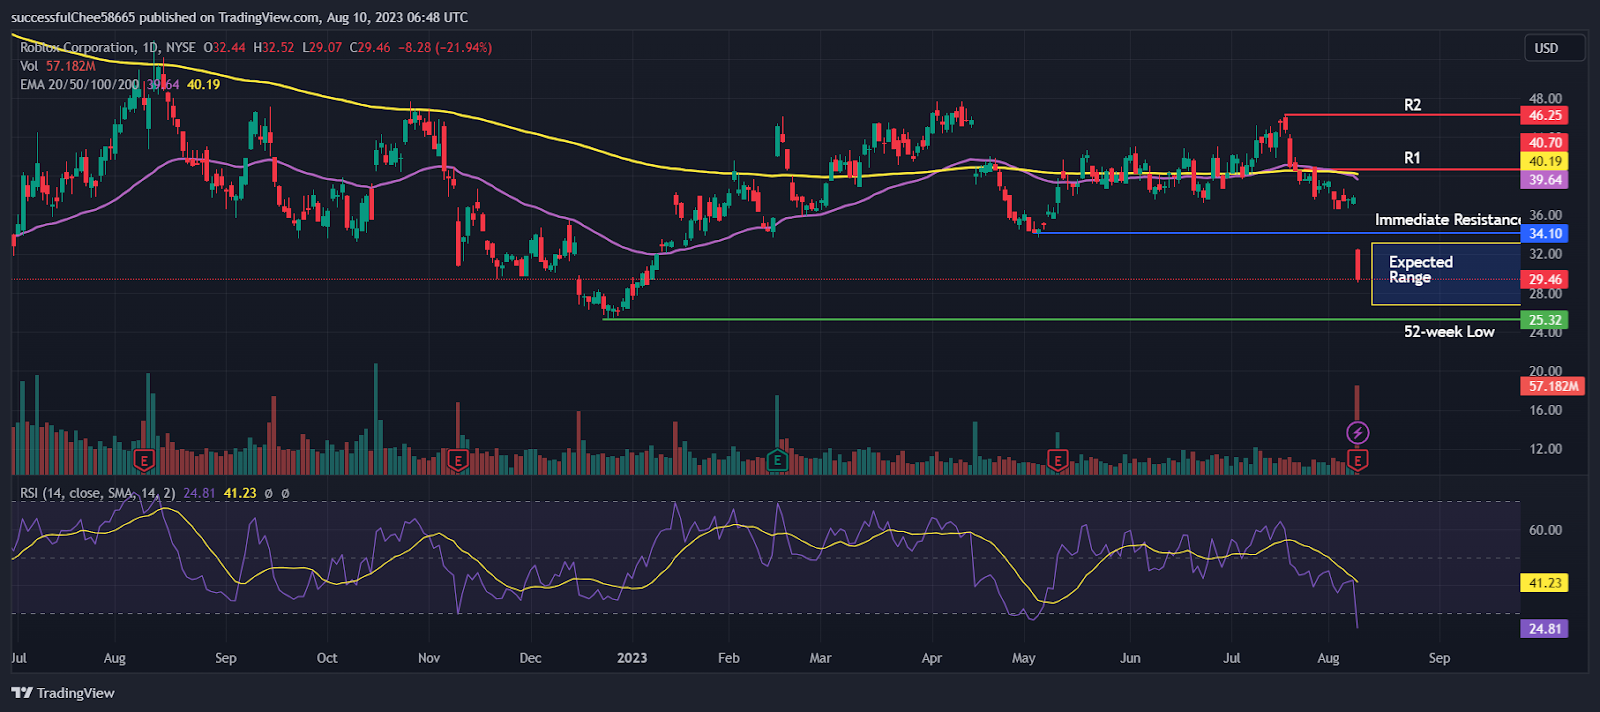The image size is (1600, 712).
Task: Click the red 46.25 price tag
Action: (1545, 116)
